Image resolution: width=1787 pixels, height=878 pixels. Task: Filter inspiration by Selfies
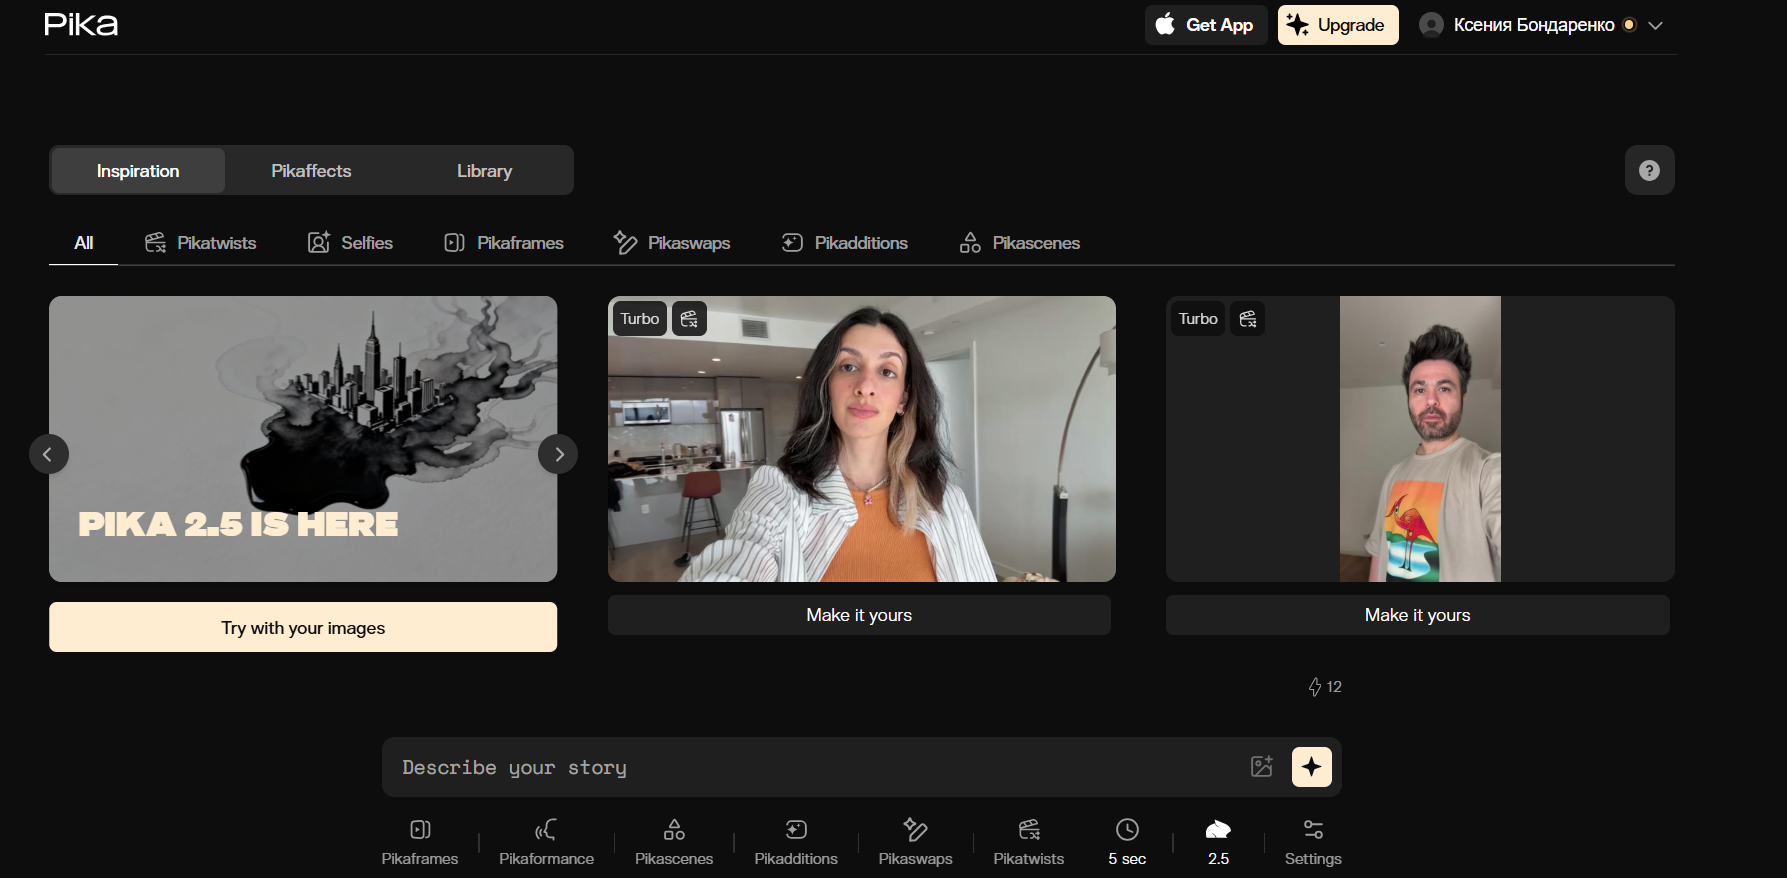click(350, 243)
